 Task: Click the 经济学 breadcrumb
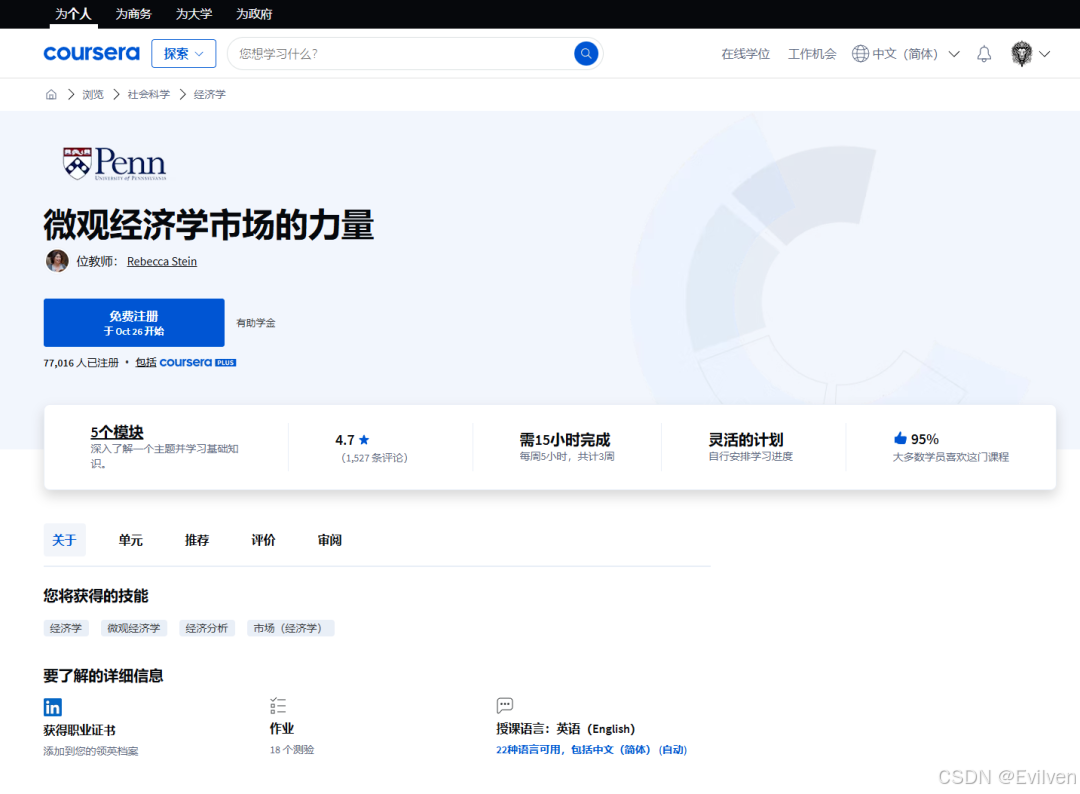(x=209, y=94)
